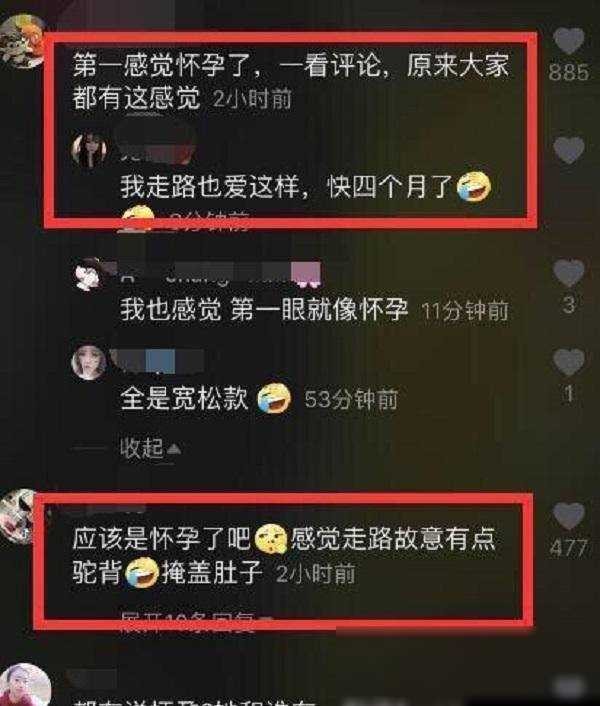The image size is (600, 706).
Task: Tap the comment 第一感觉怀孕了
Action: [x=291, y=82]
